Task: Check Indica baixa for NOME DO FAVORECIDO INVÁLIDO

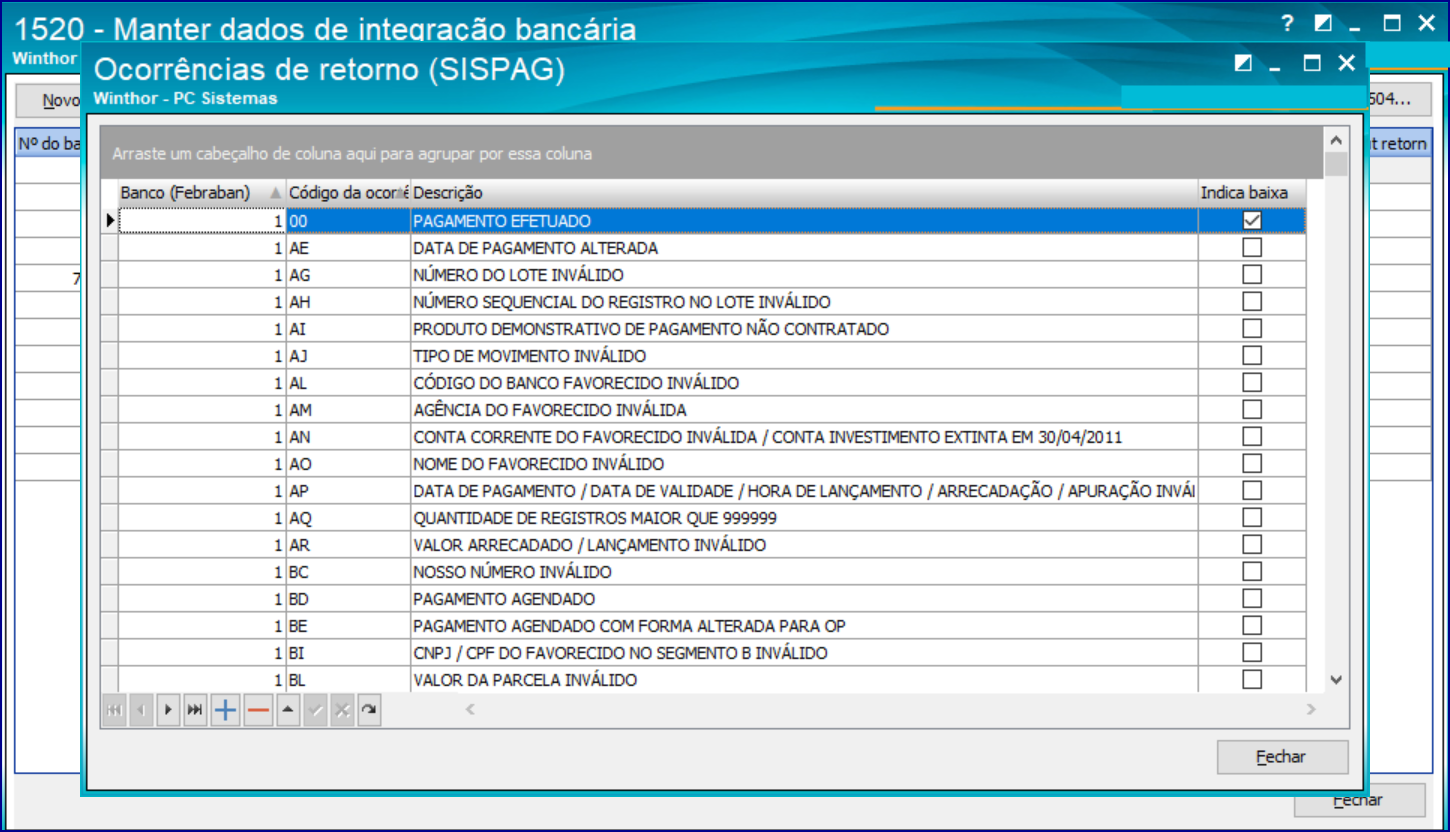Action: 1252,464
